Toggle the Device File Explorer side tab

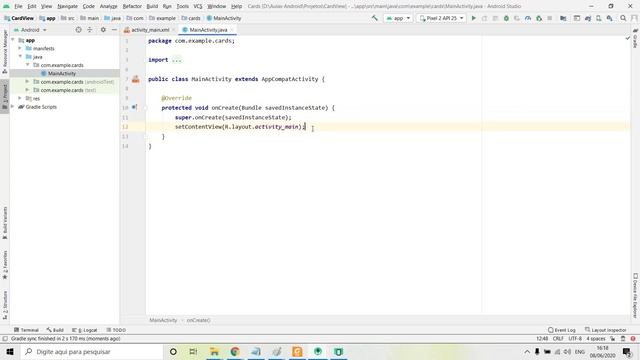pyautogui.click(x=635, y=295)
